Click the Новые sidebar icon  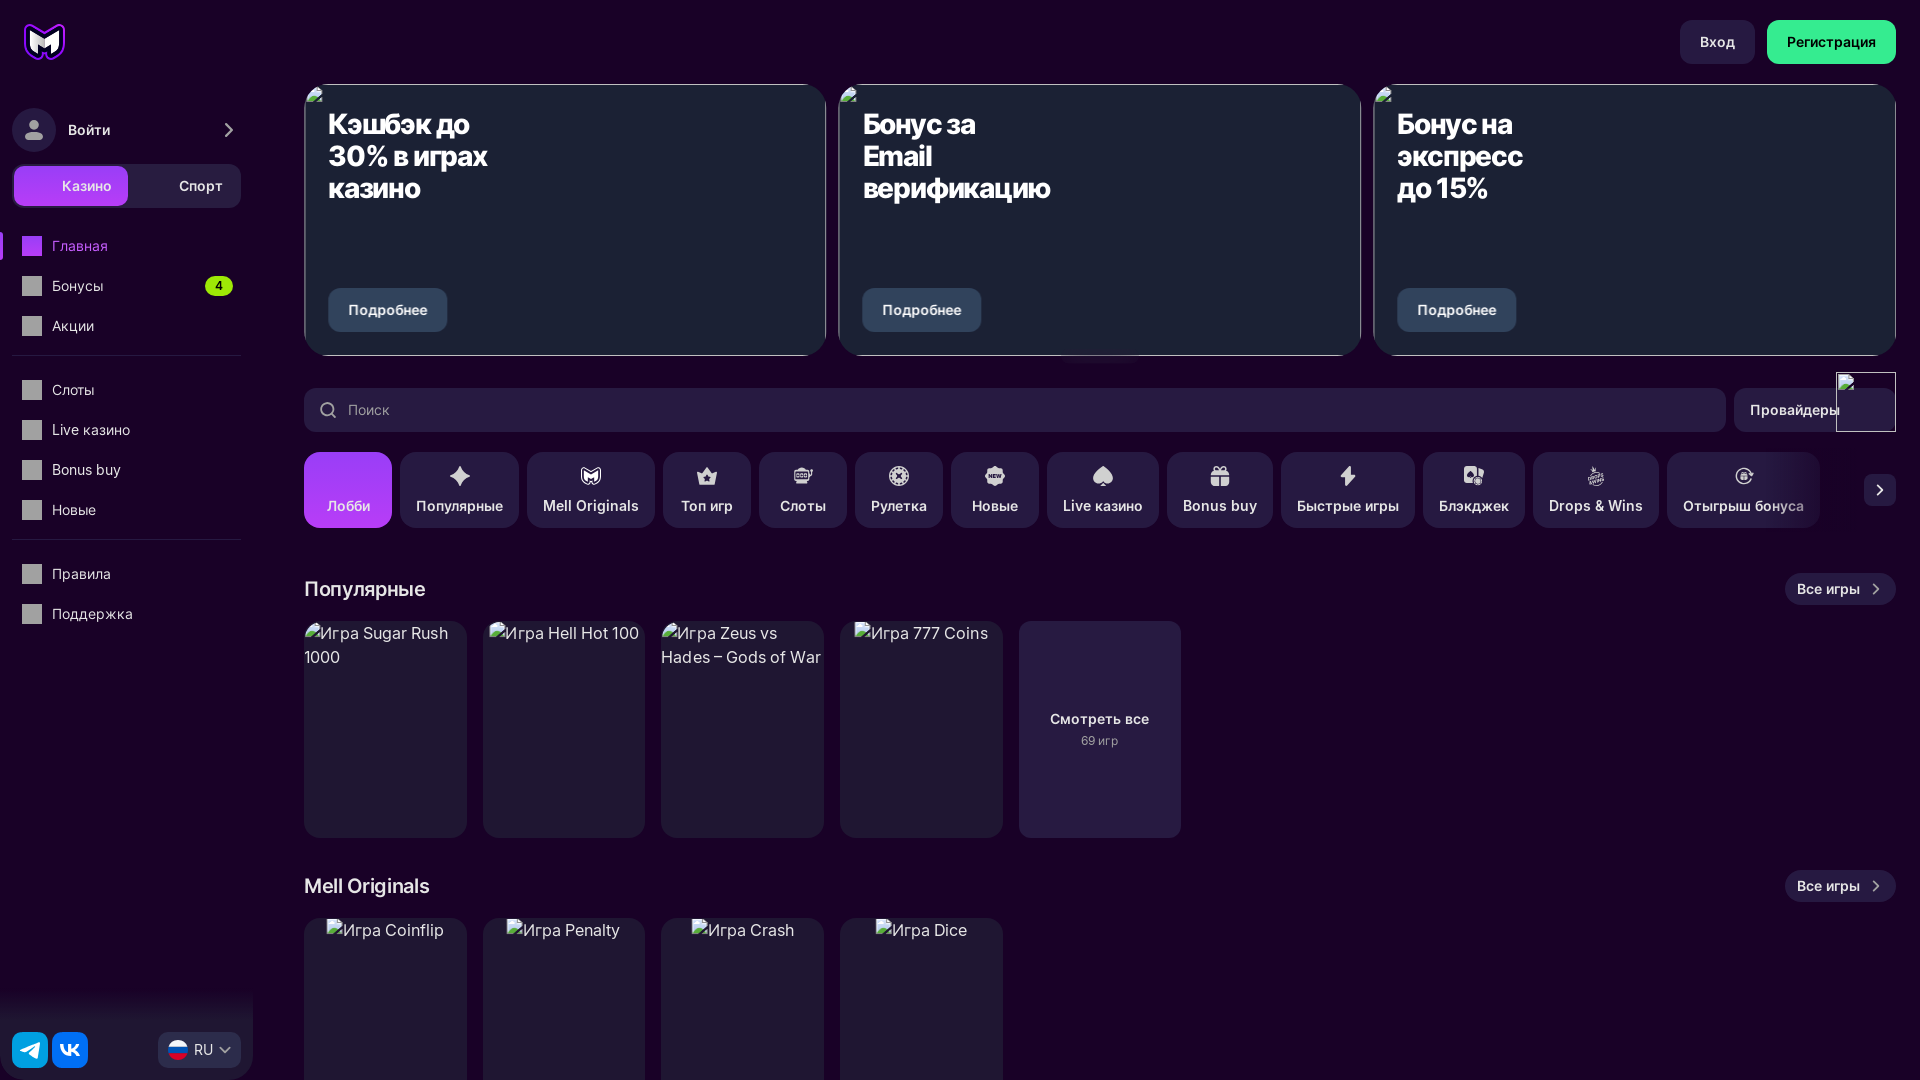tap(32, 510)
